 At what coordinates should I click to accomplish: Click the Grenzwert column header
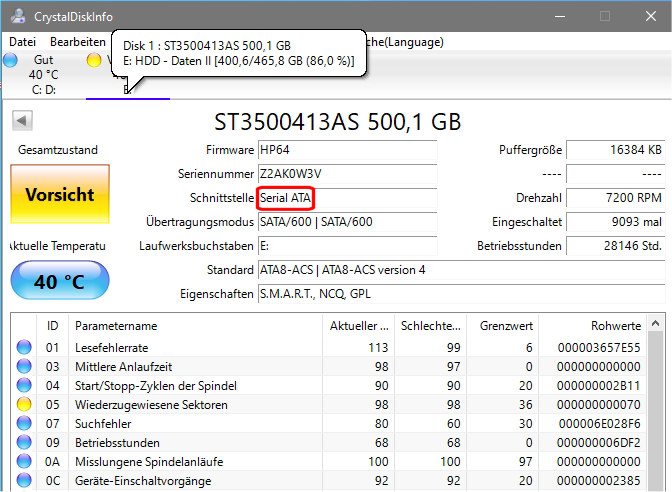[502, 326]
